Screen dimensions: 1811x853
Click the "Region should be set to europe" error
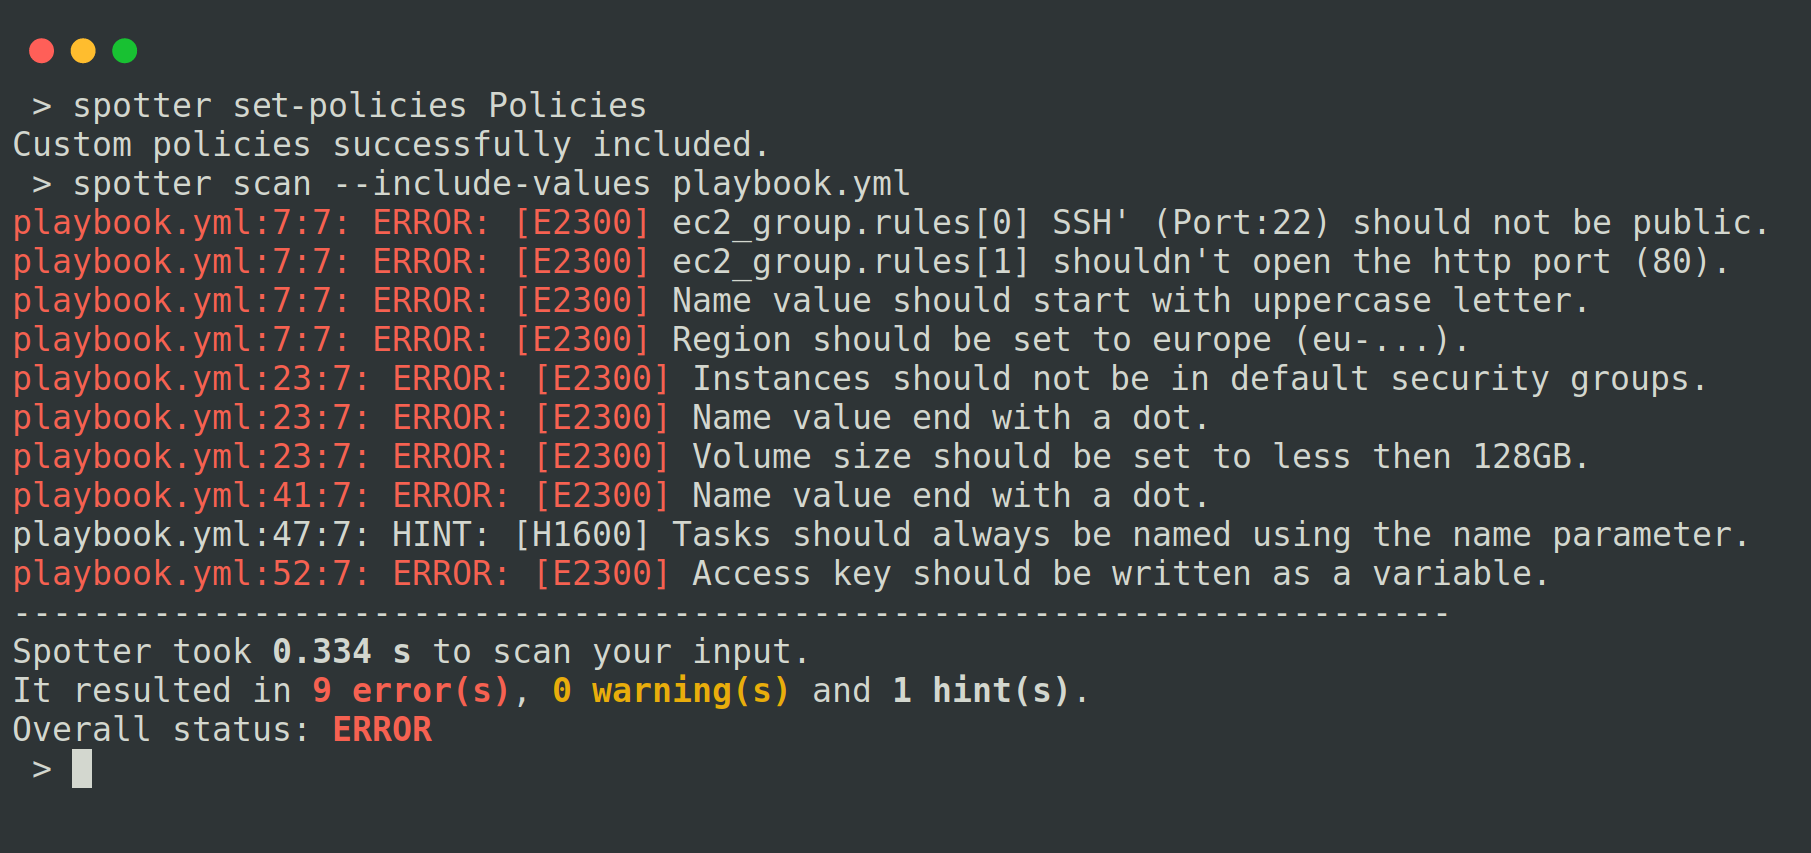tap(1070, 340)
